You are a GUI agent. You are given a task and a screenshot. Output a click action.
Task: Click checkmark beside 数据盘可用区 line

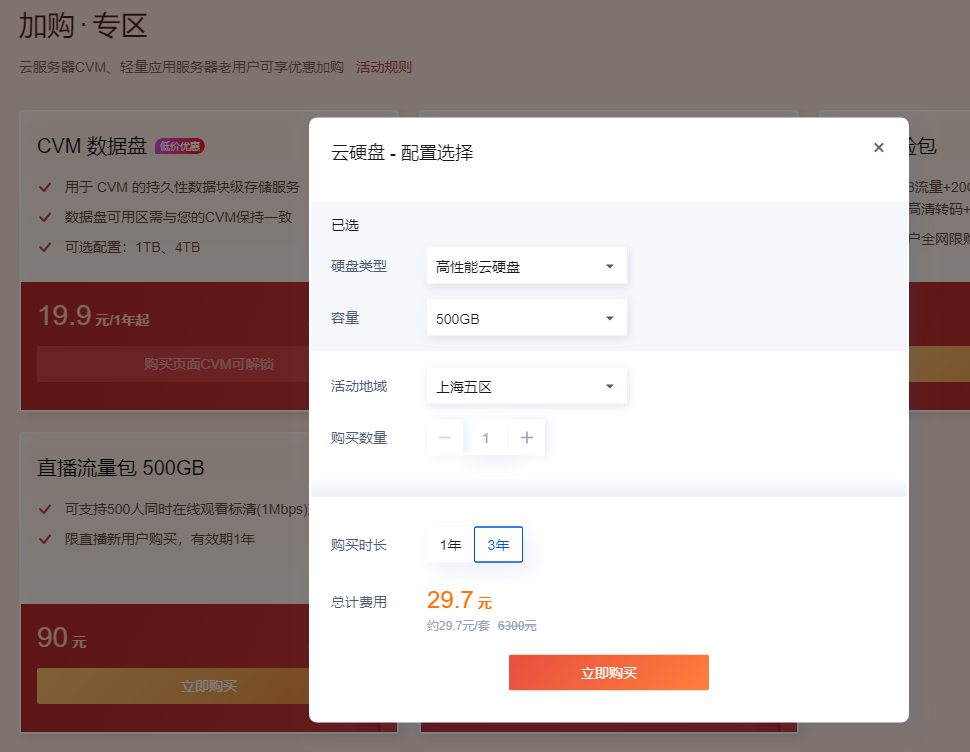pyautogui.click(x=45, y=217)
